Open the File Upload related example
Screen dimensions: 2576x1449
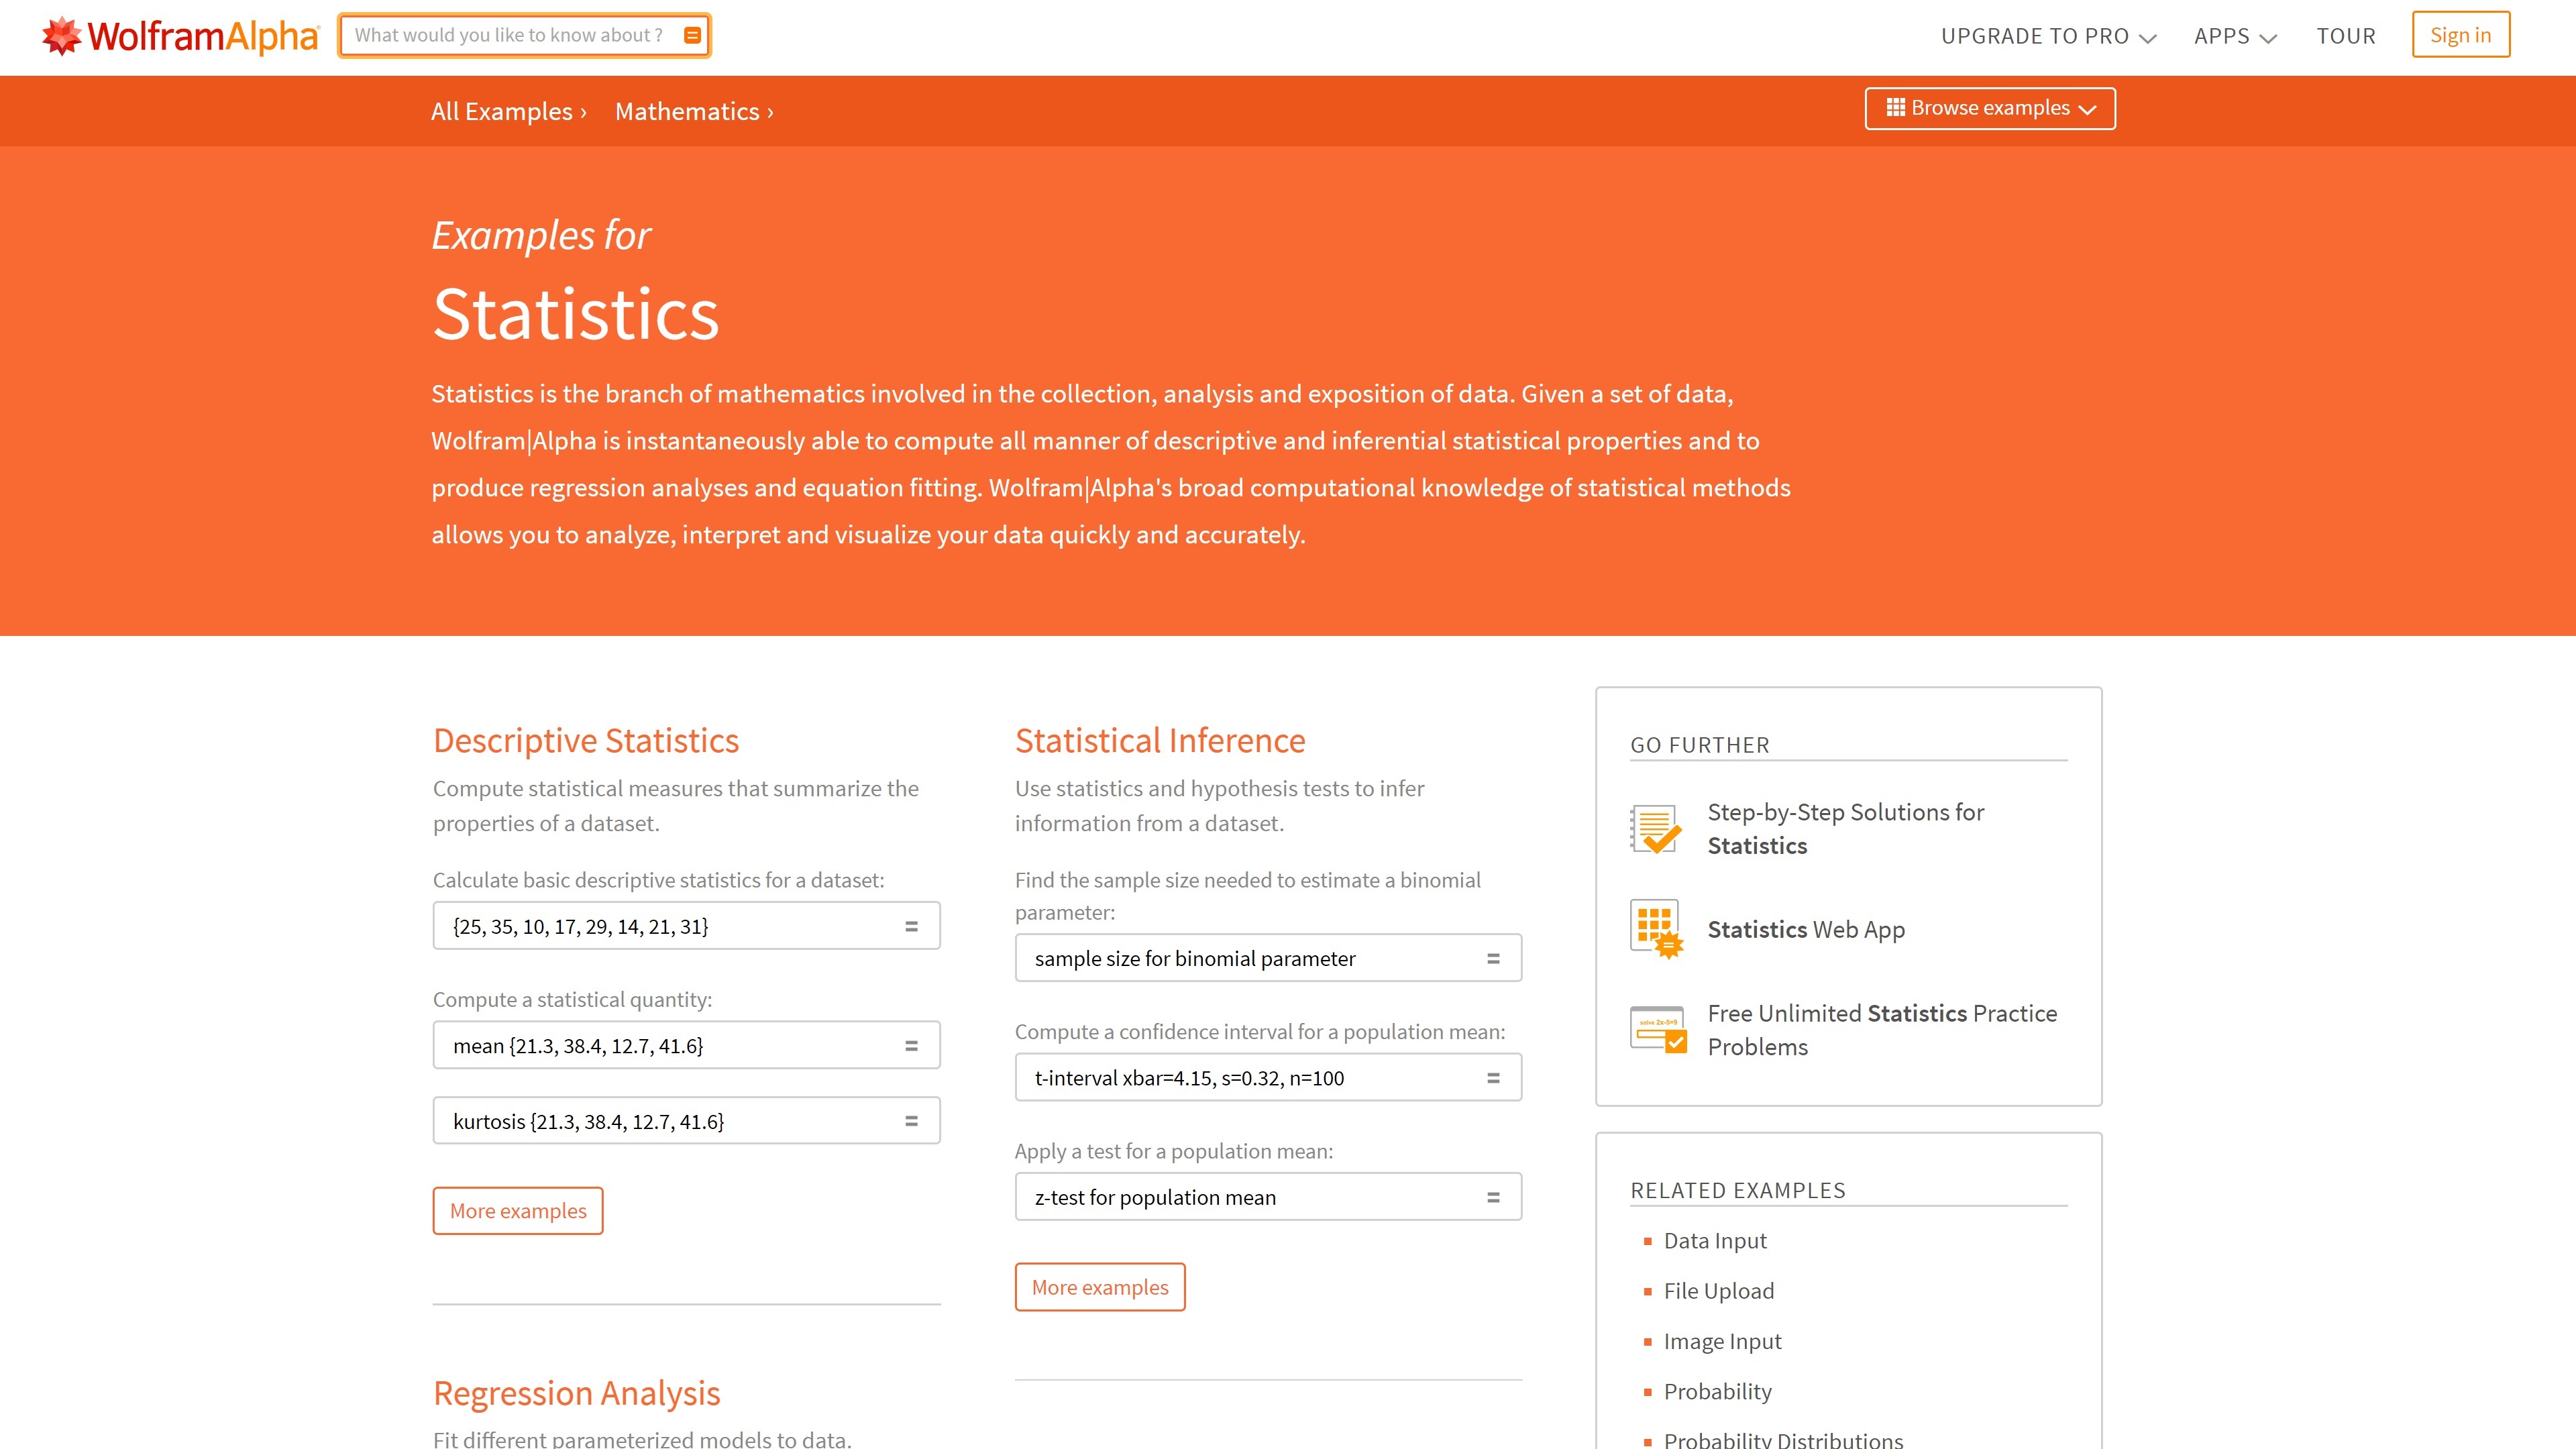(x=1718, y=1291)
